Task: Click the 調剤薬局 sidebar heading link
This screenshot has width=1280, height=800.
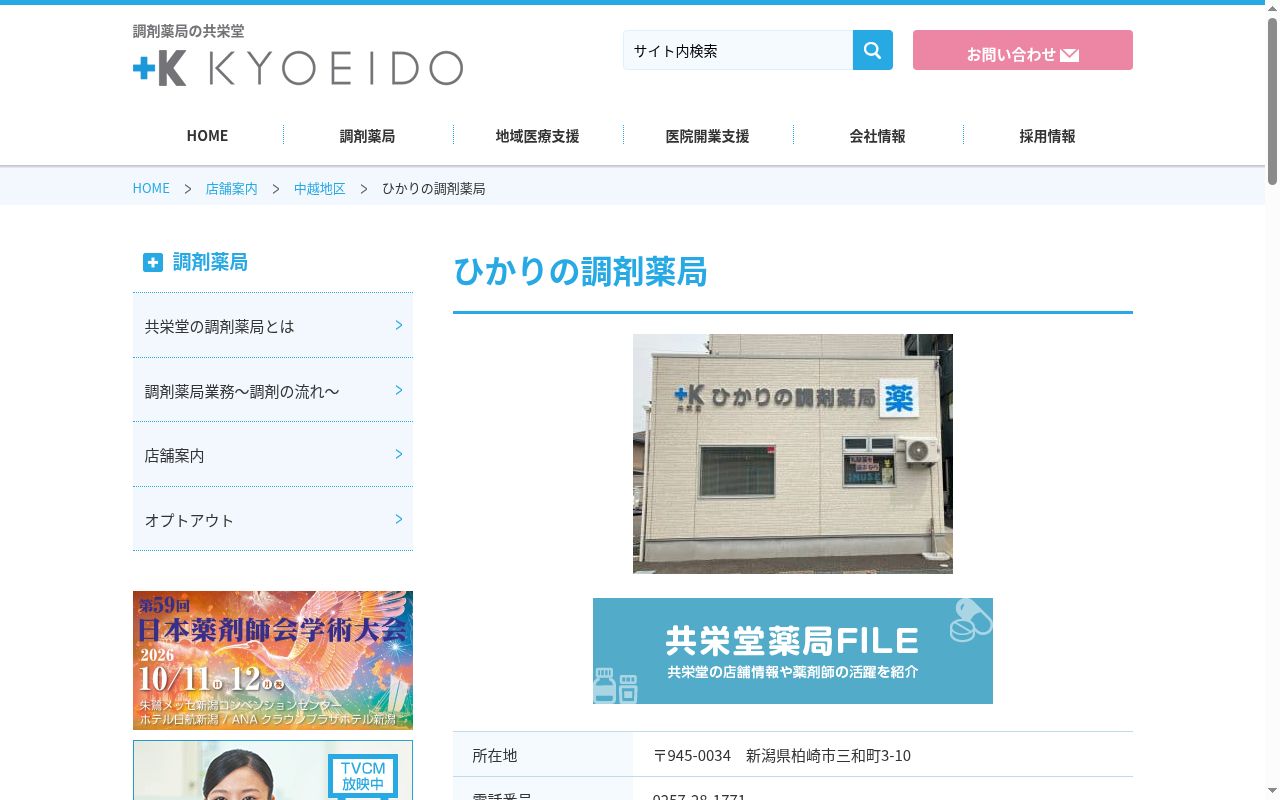Action: pos(210,262)
